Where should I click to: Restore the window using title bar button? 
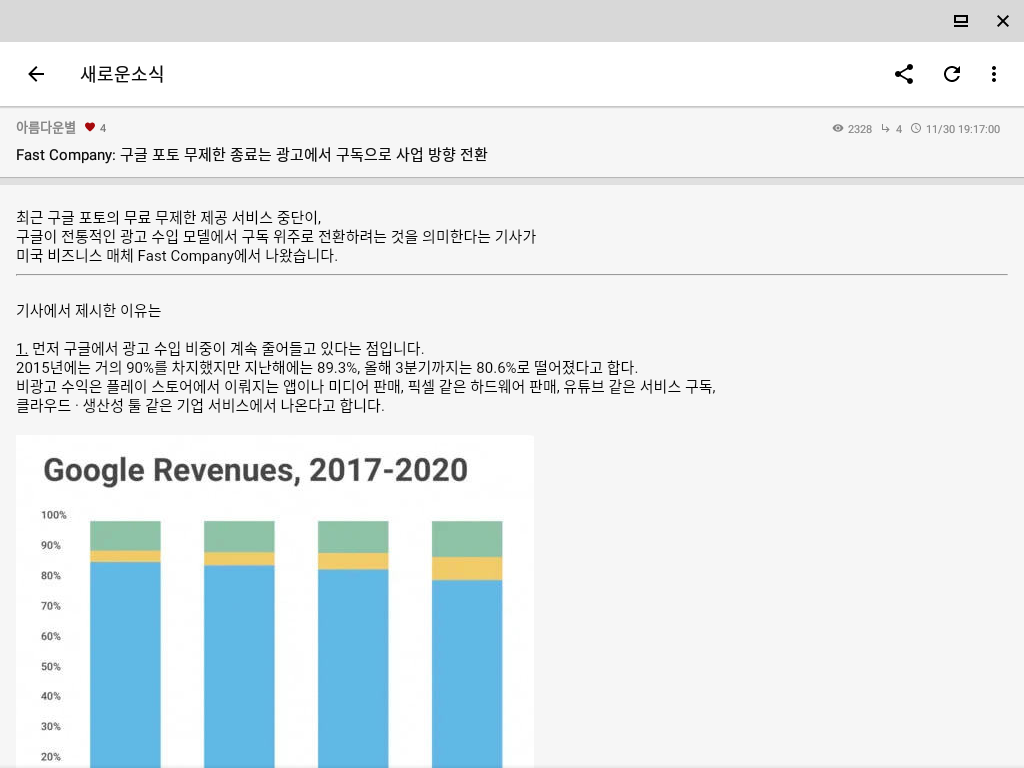coord(961,21)
